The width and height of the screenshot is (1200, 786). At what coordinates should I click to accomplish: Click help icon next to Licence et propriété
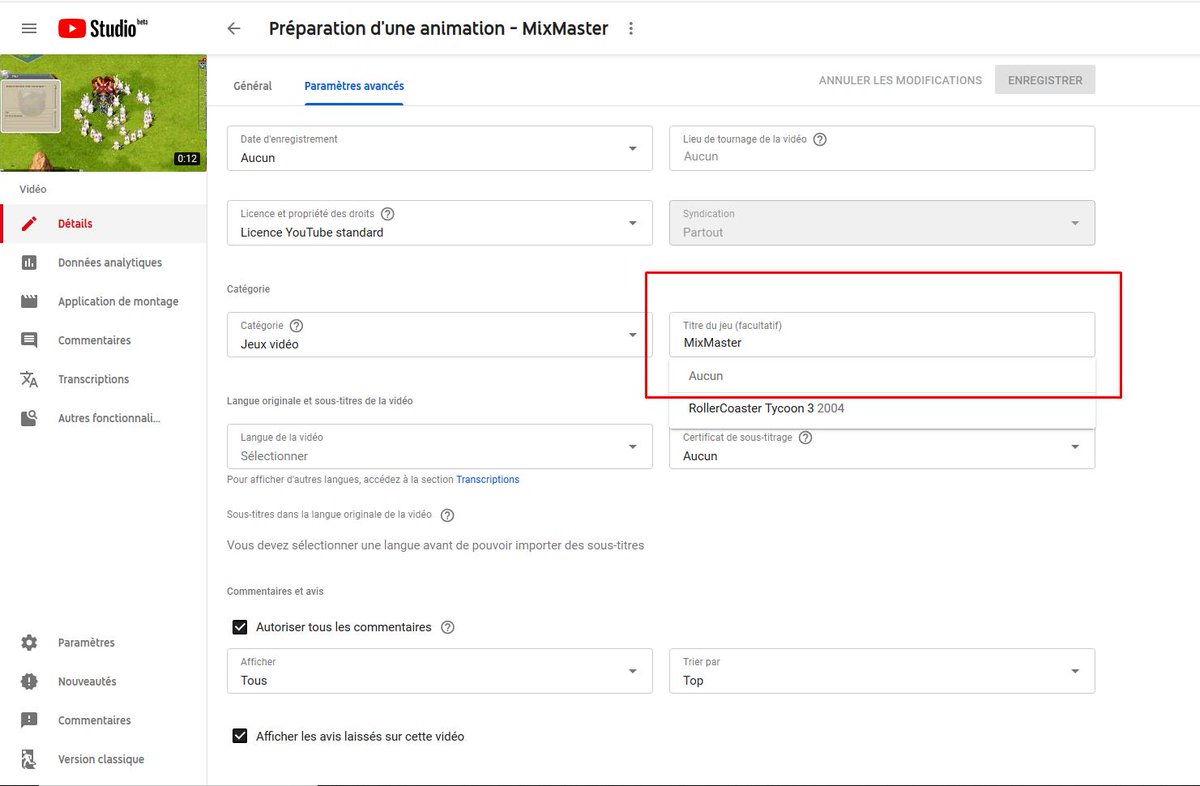pos(388,214)
